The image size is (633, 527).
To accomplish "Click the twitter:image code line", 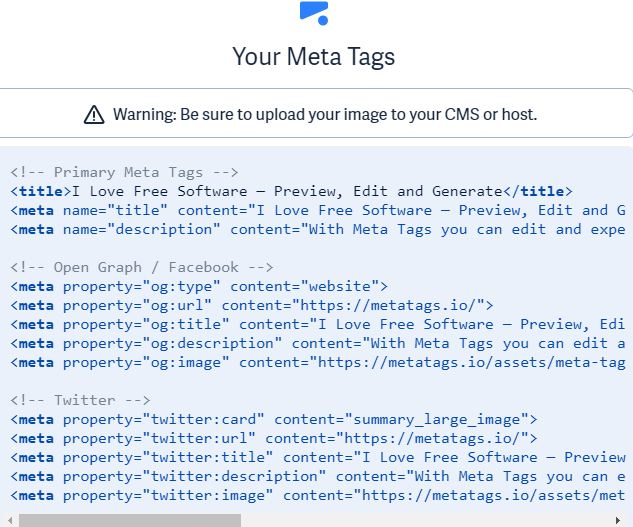I will point(320,495).
